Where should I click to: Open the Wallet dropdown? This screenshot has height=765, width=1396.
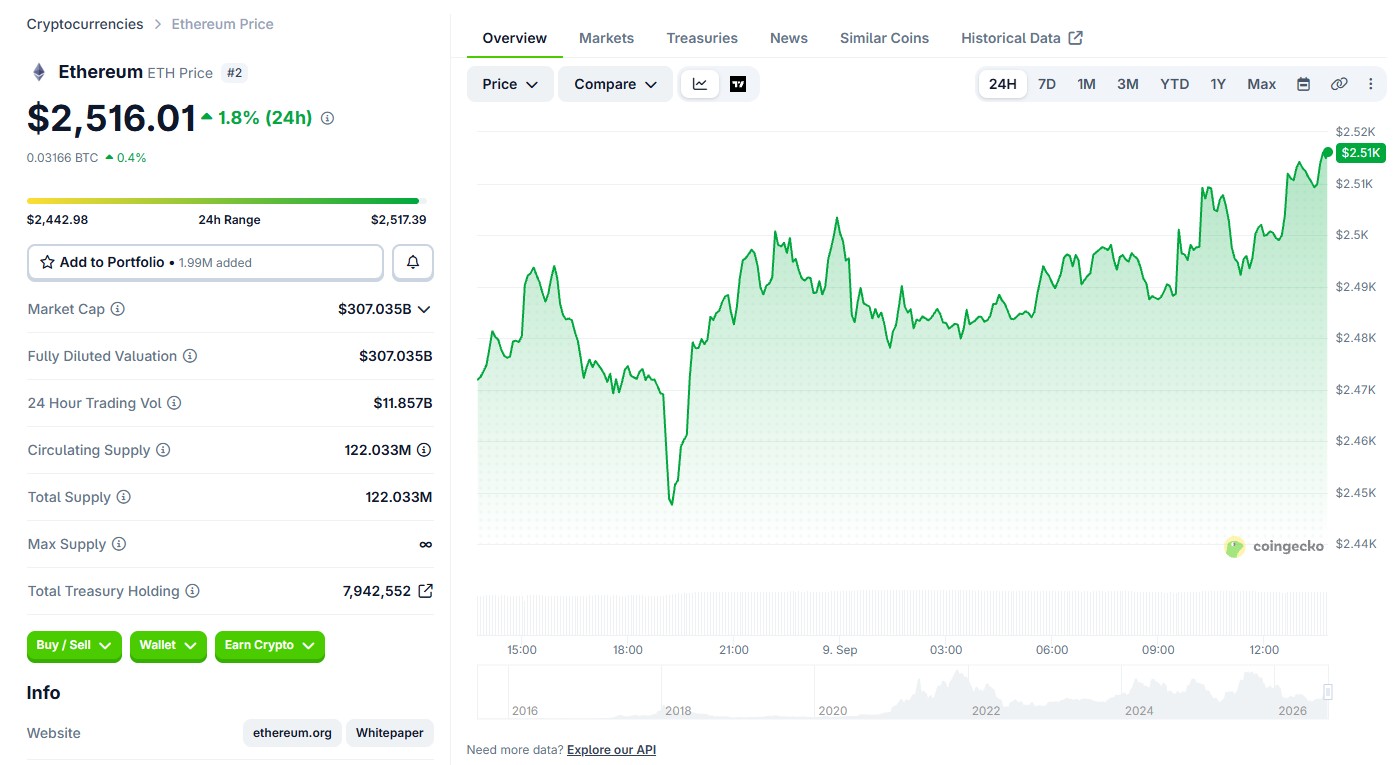pos(168,646)
